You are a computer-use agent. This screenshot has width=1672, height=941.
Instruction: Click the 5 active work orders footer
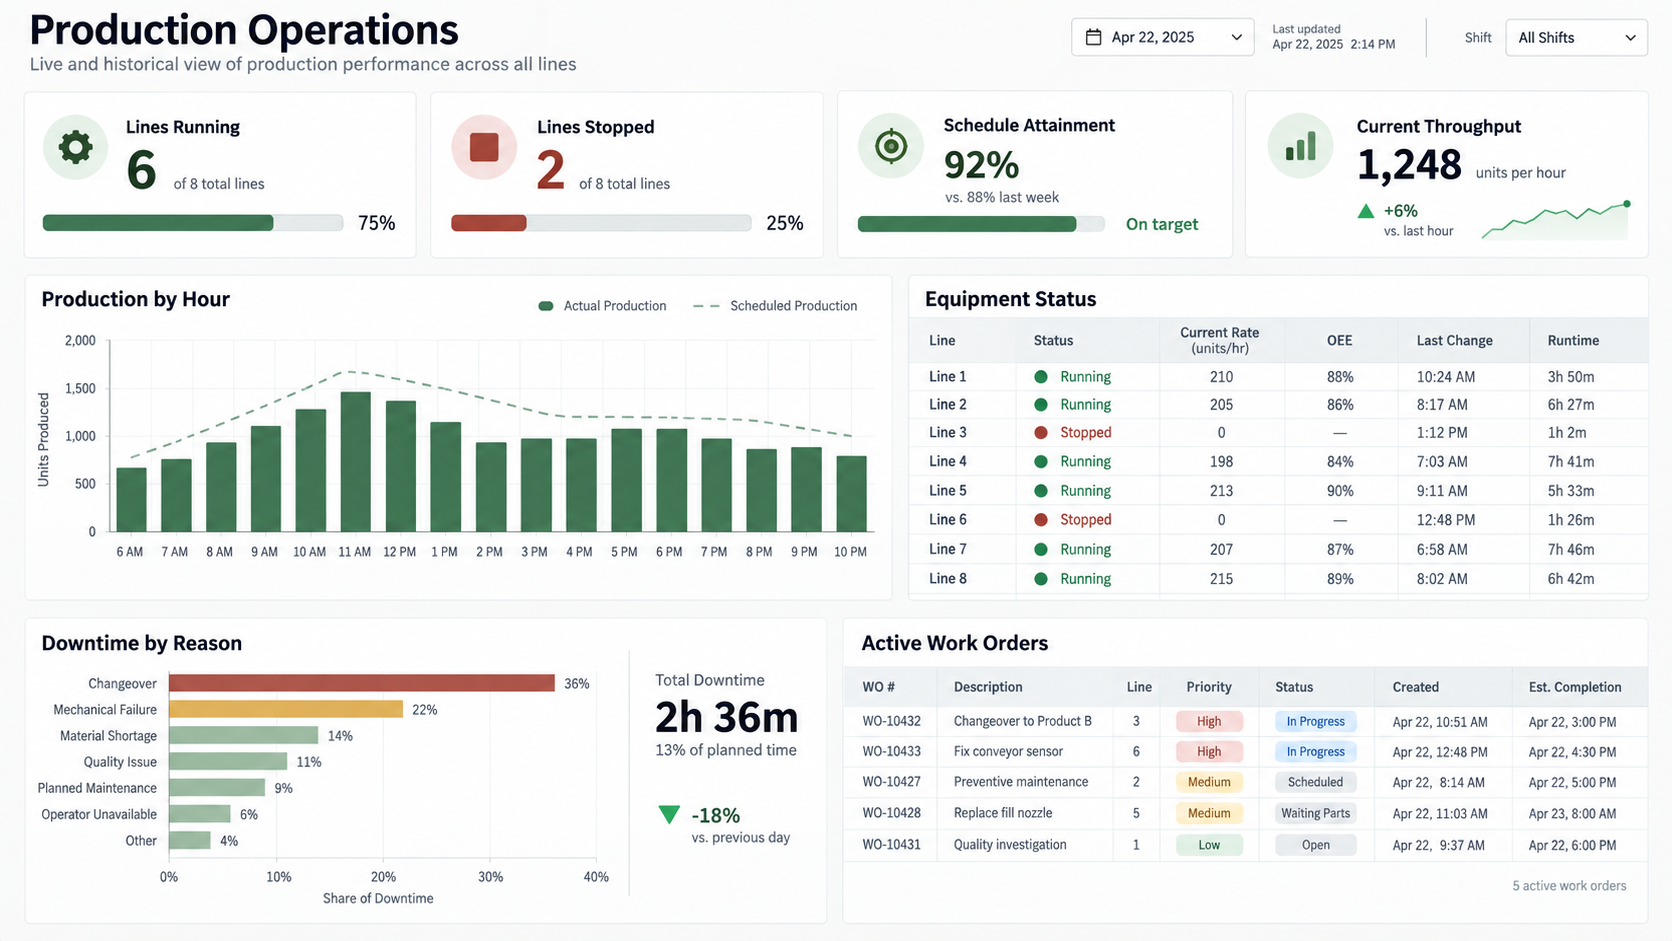coord(1569,886)
